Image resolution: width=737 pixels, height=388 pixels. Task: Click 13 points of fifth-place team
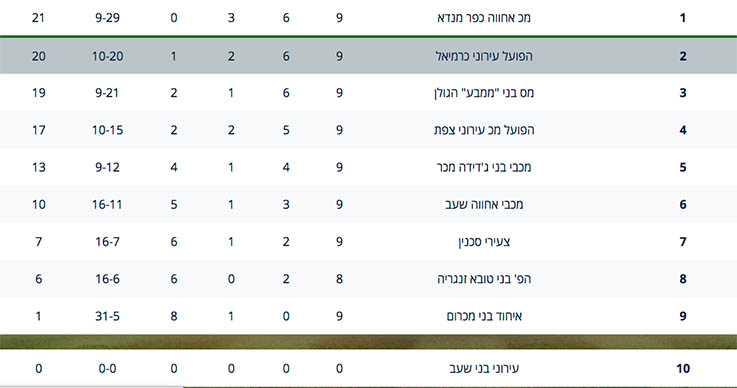(39, 167)
